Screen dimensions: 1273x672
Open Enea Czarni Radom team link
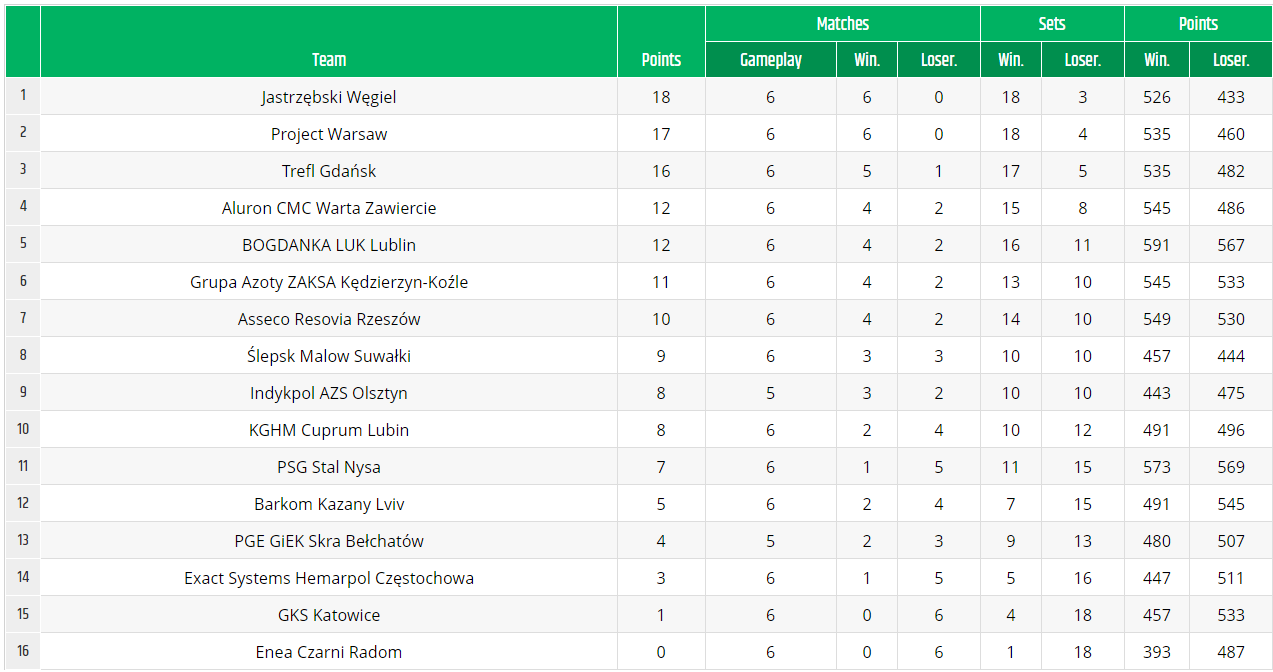329,652
